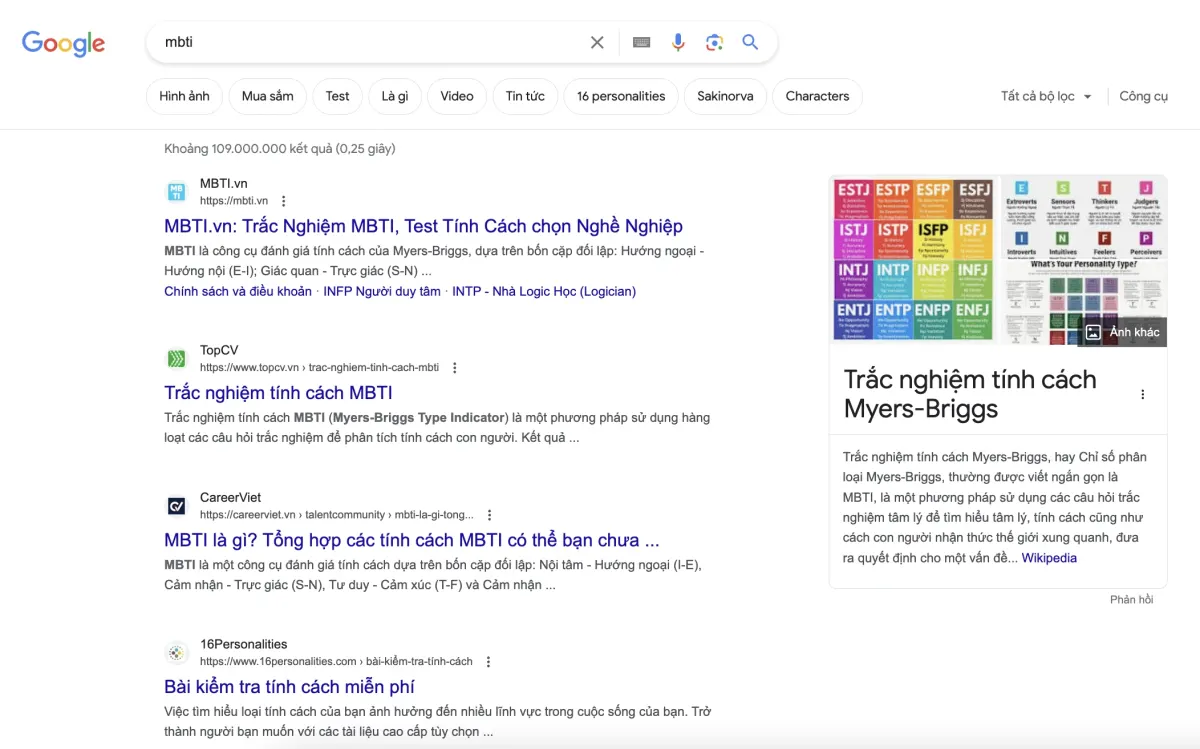Viewport: 1200px width, 749px height.
Task: Open knowledge panel three-dot menu
Action: click(1143, 394)
